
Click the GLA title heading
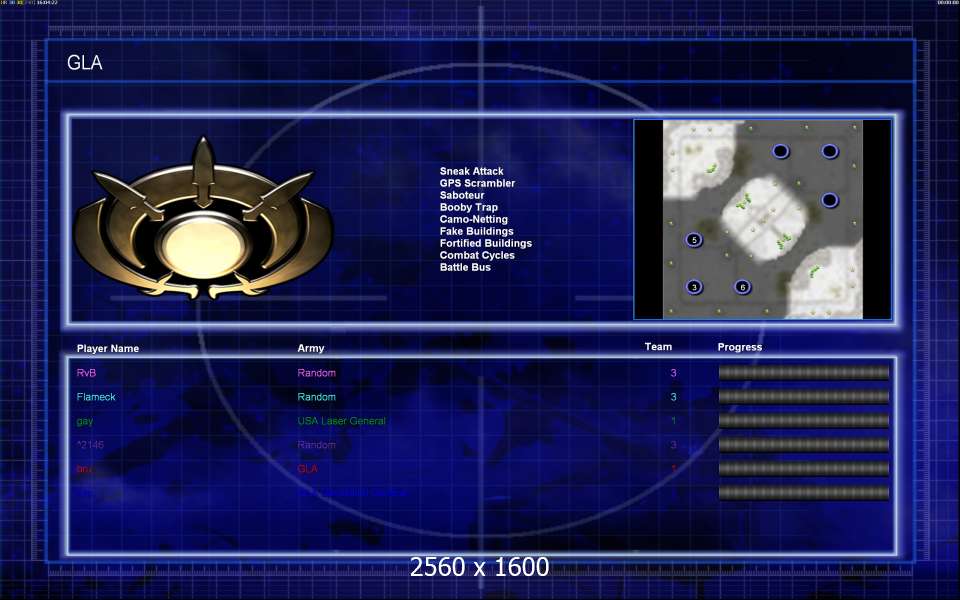84,62
